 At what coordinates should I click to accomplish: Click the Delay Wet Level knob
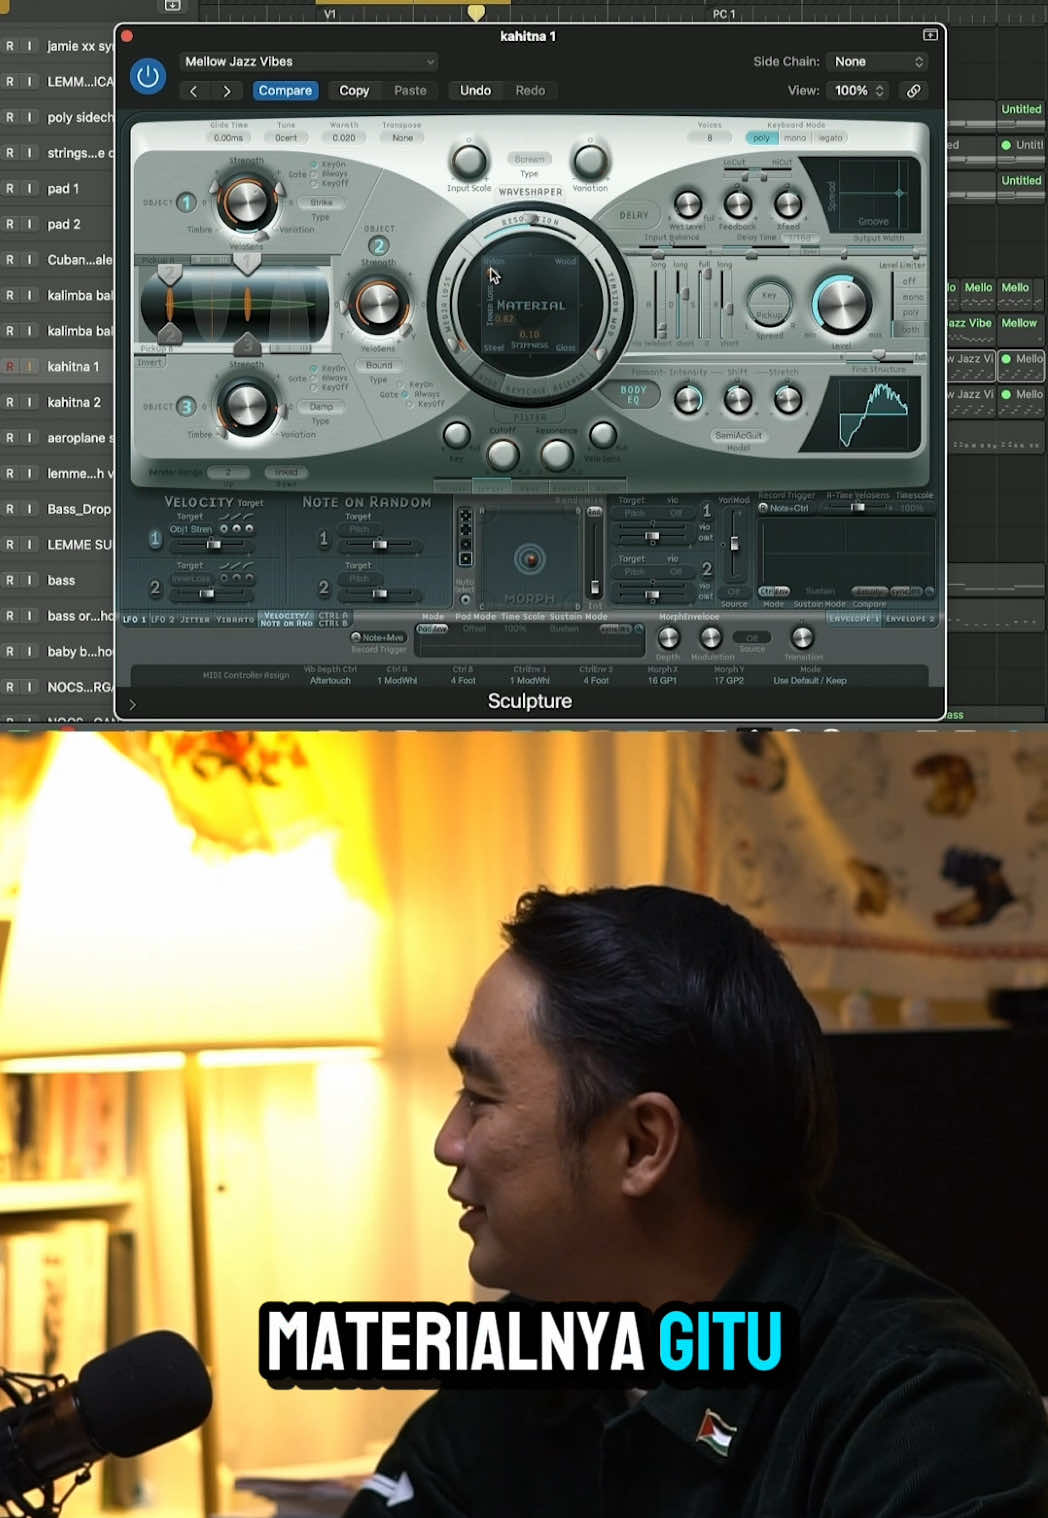(687, 205)
